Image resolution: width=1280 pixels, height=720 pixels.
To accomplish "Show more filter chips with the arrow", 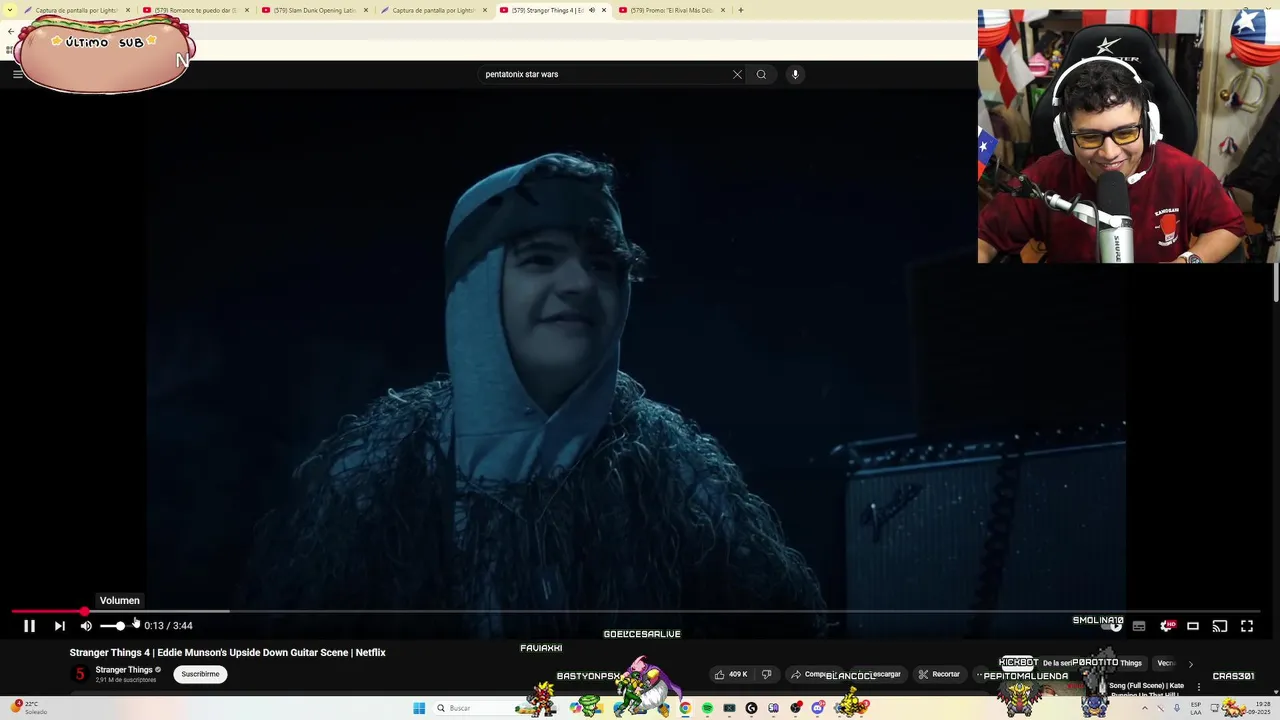I will point(1190,664).
